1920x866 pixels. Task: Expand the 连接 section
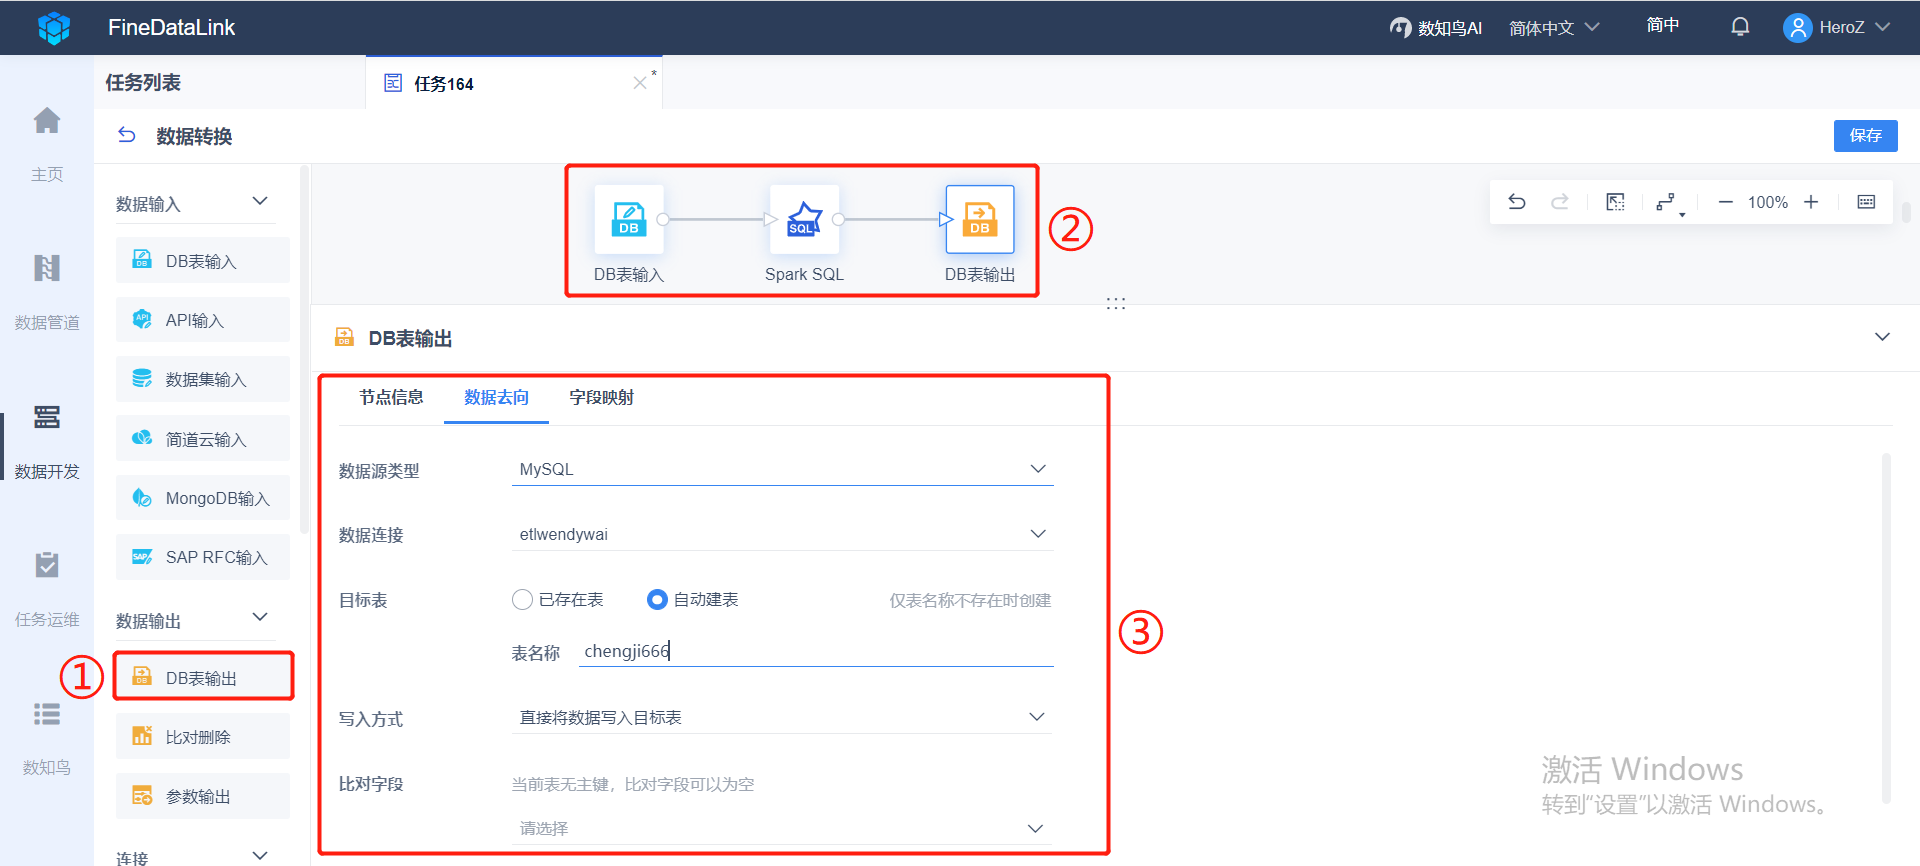[260, 855]
